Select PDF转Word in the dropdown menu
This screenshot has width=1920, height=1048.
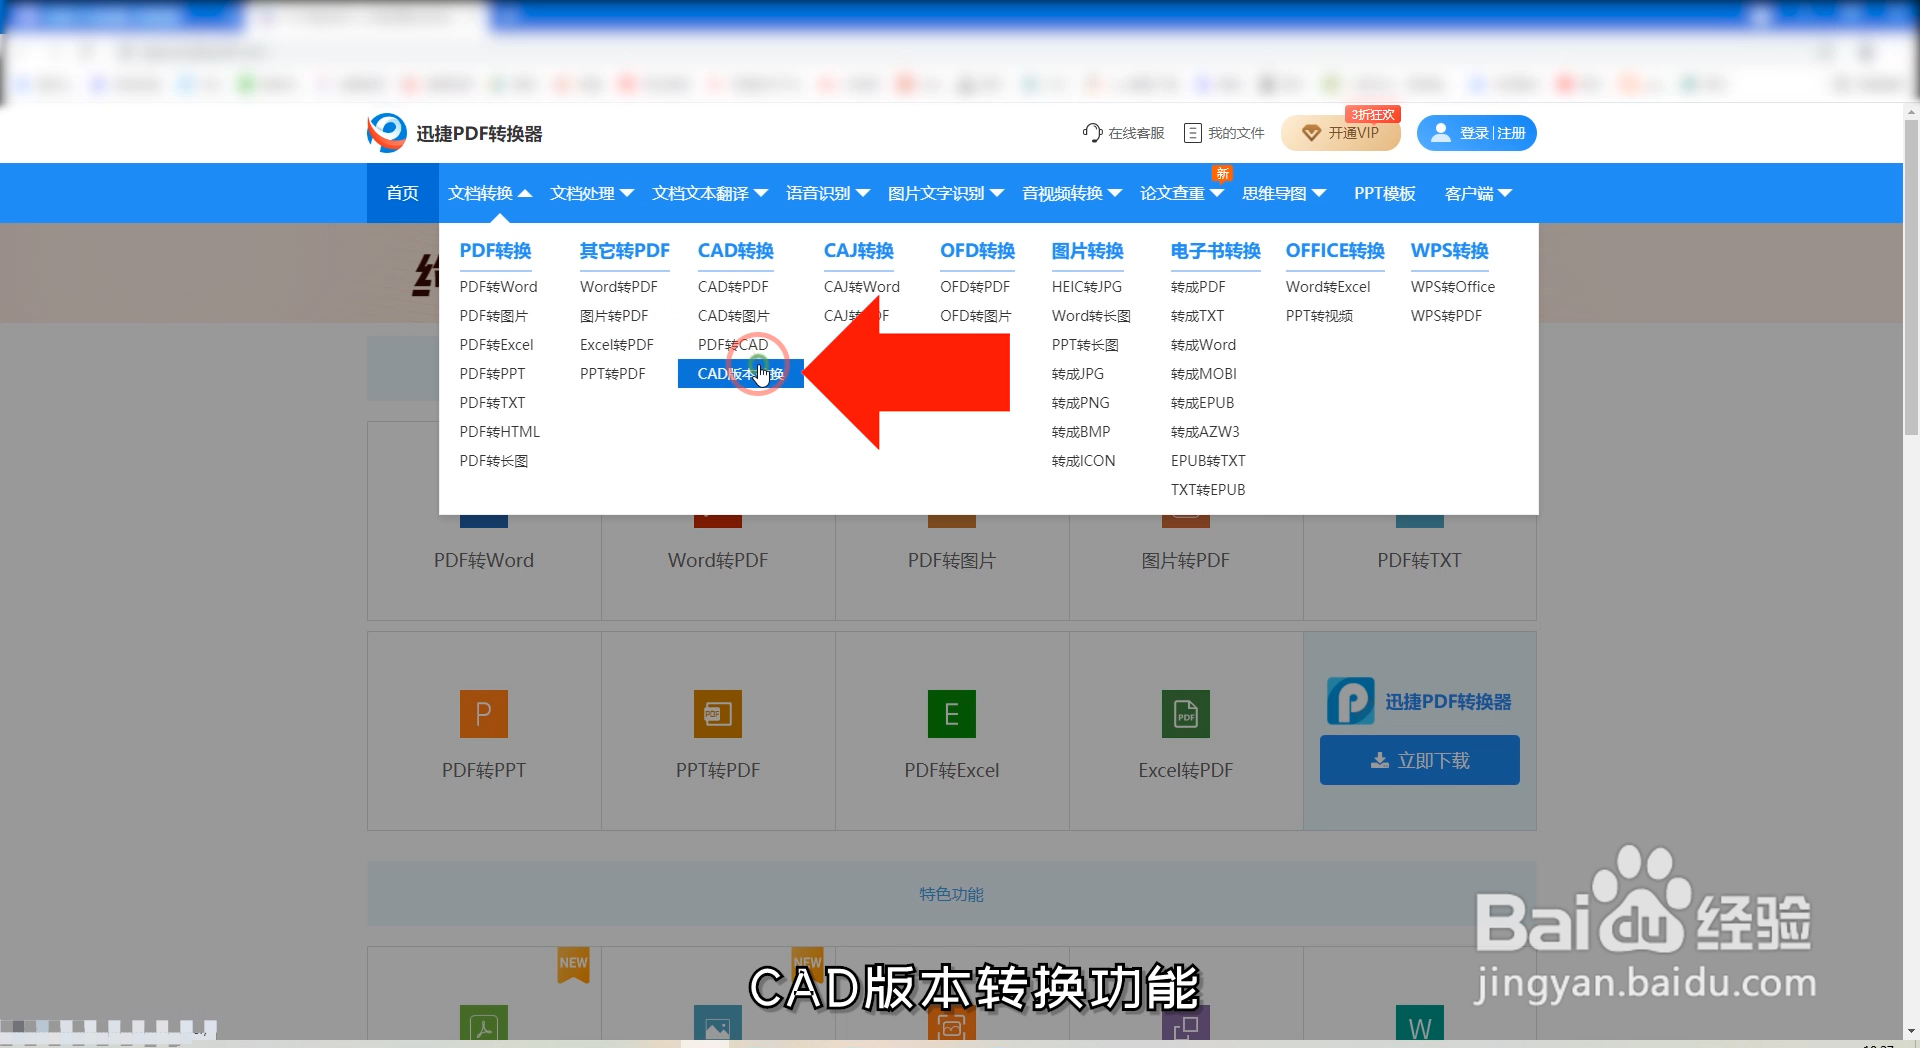point(498,287)
